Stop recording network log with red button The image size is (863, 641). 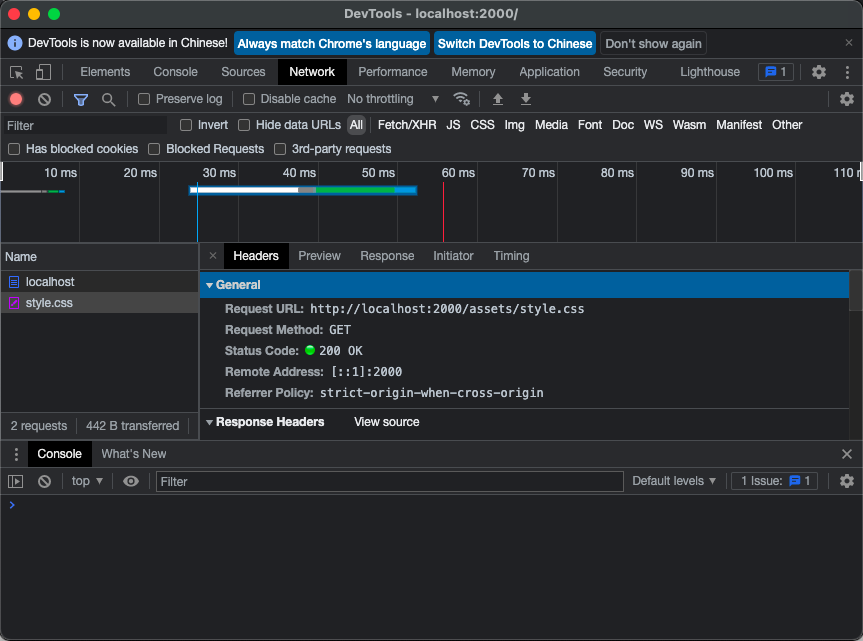[16, 99]
